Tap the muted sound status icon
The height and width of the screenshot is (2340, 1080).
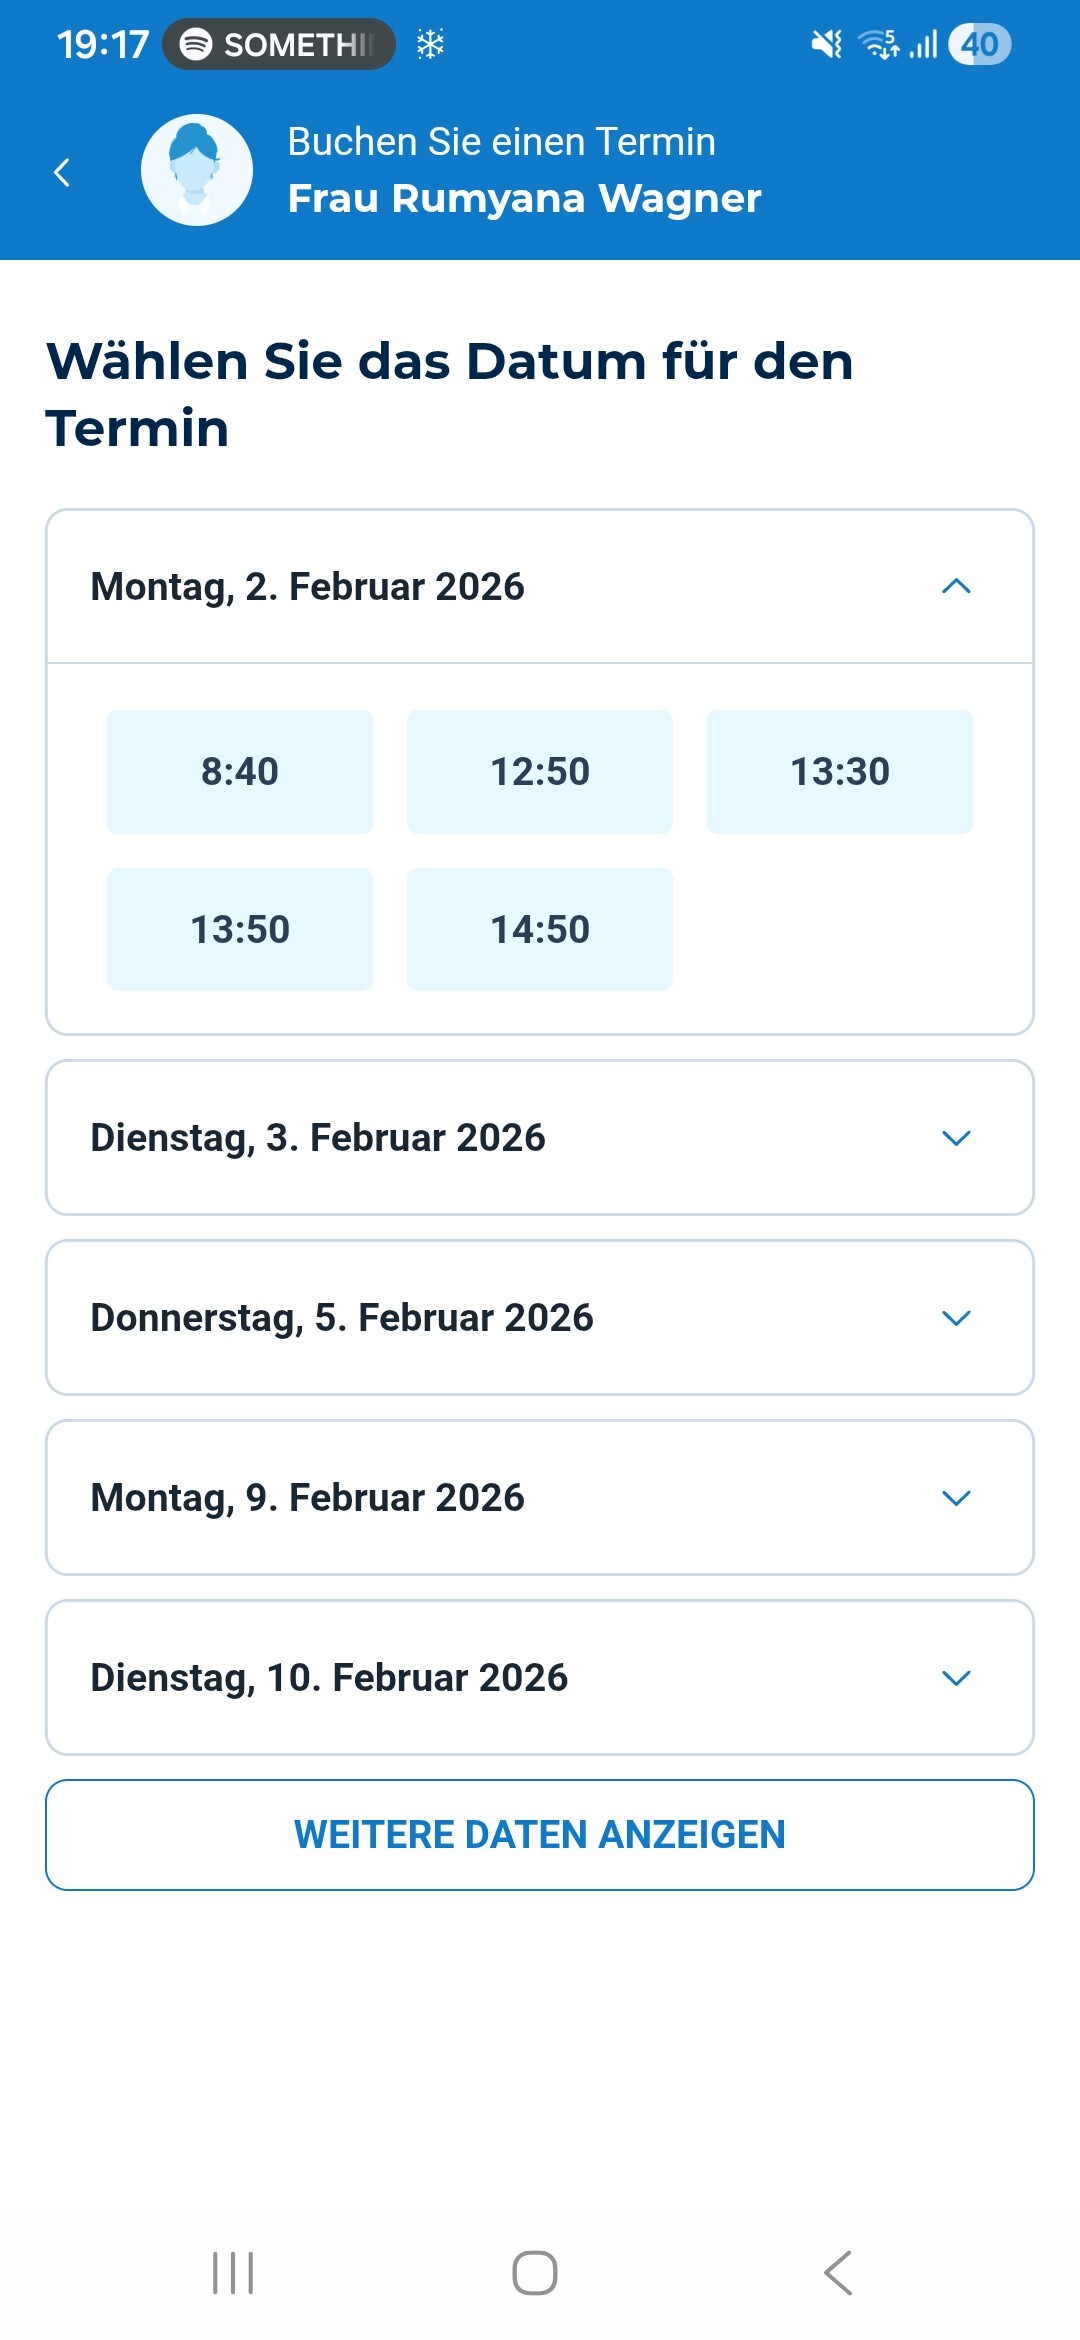pyautogui.click(x=826, y=44)
